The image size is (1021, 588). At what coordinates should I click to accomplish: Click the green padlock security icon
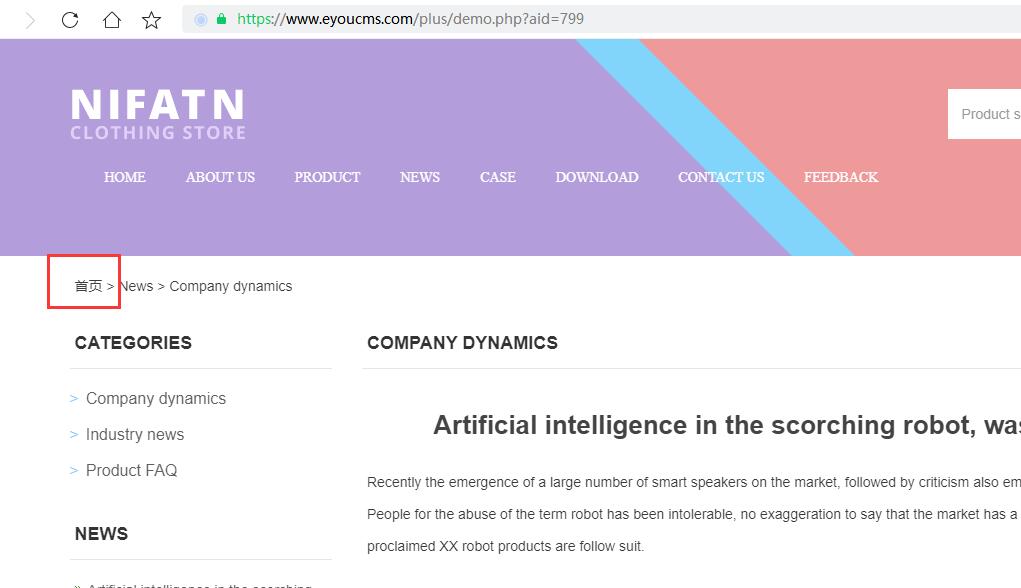tap(221, 19)
